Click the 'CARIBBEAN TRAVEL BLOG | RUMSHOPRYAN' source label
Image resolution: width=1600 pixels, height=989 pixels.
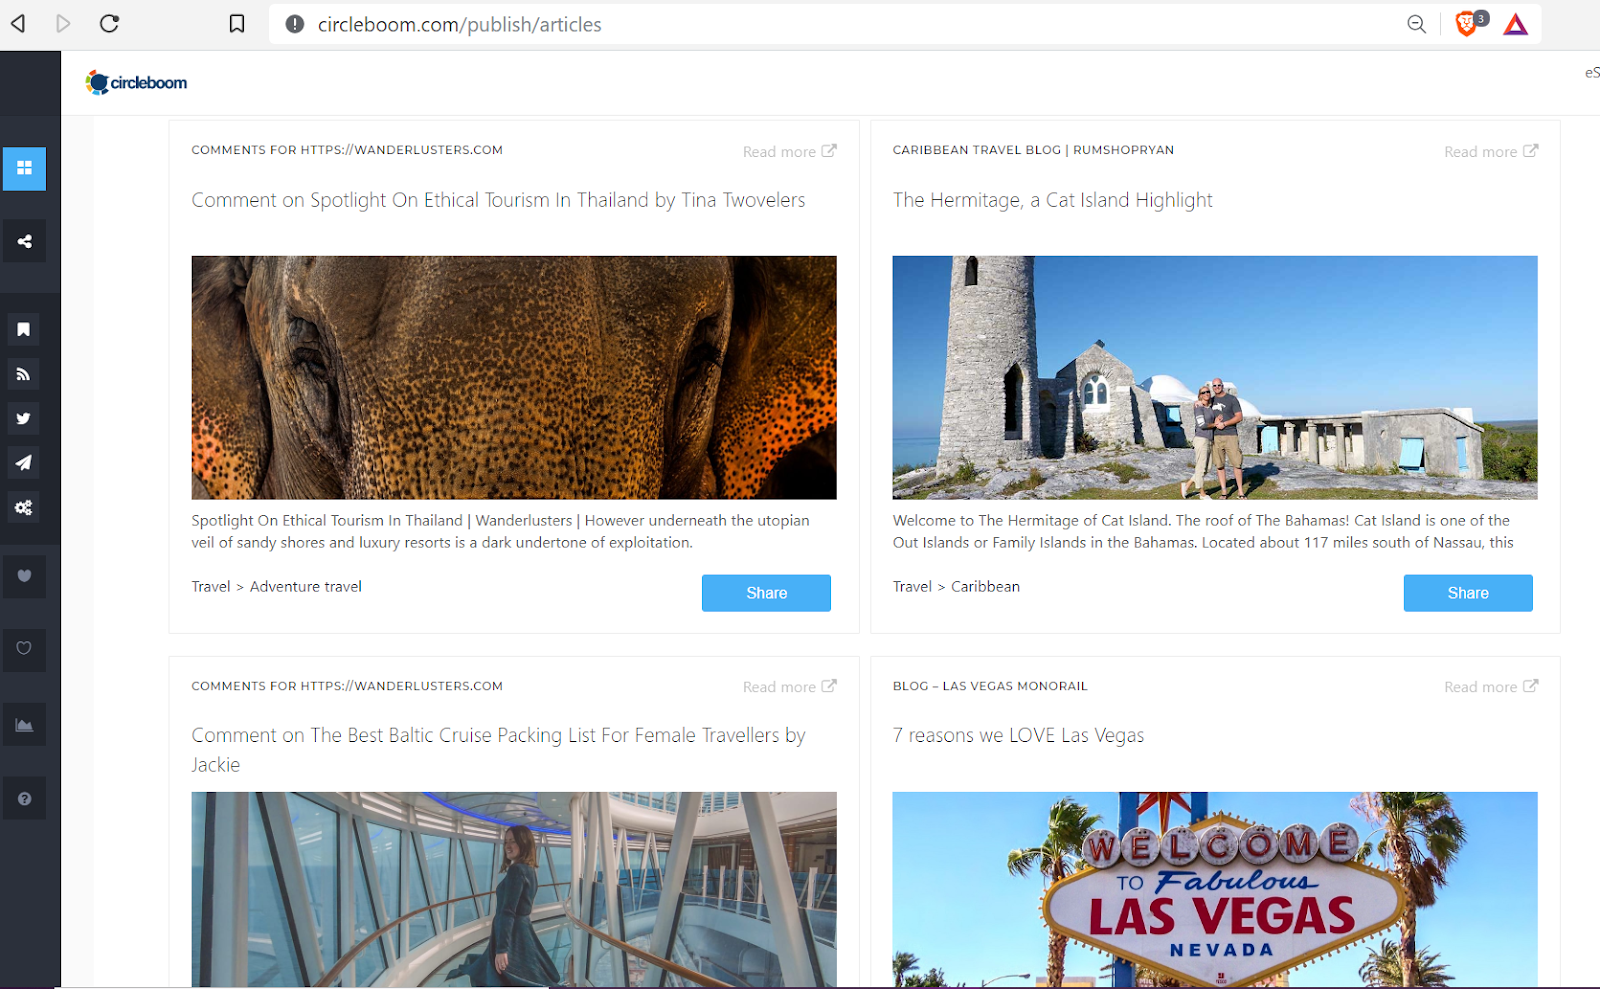1033,150
